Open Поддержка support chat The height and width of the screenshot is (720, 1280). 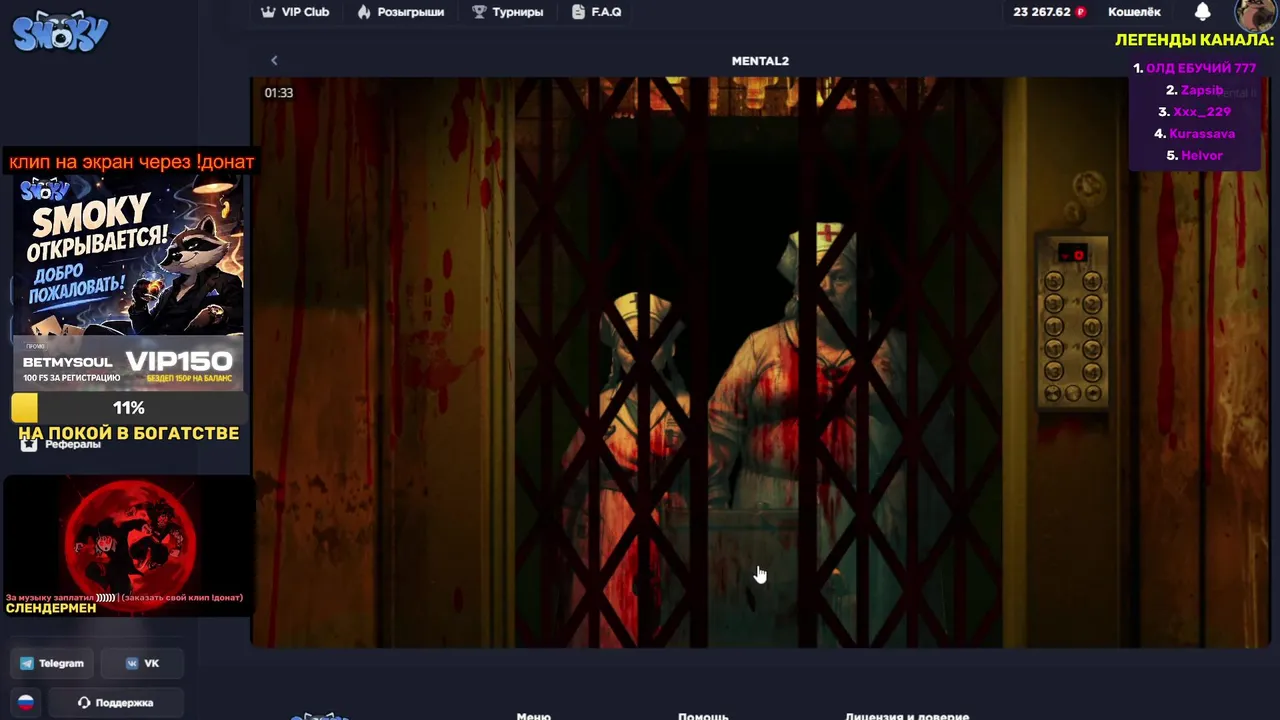coord(115,702)
